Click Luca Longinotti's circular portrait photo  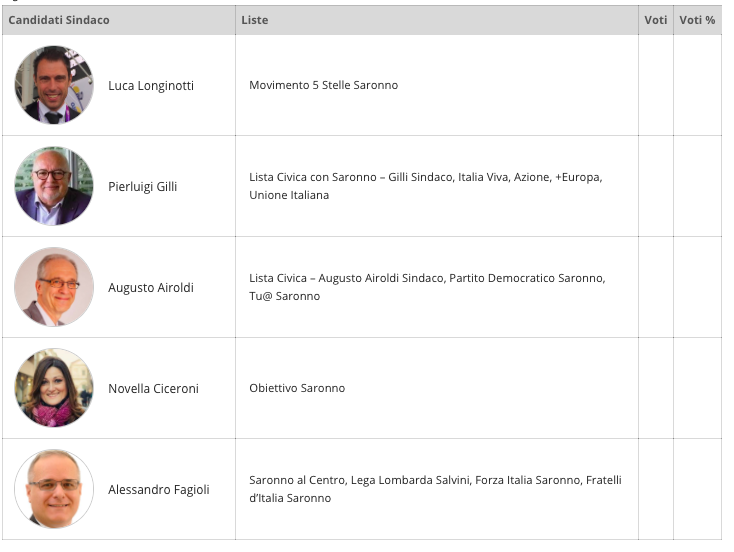[54, 85]
